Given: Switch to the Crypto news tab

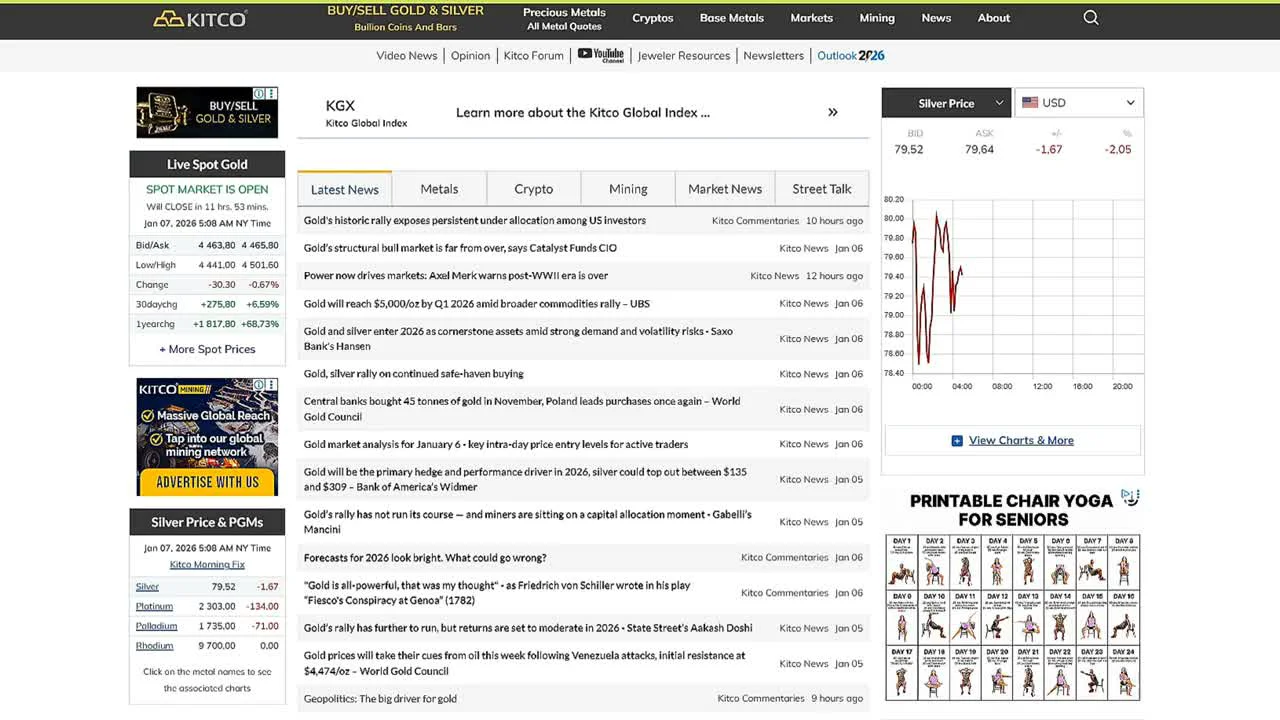Looking at the screenshot, I should 533,189.
